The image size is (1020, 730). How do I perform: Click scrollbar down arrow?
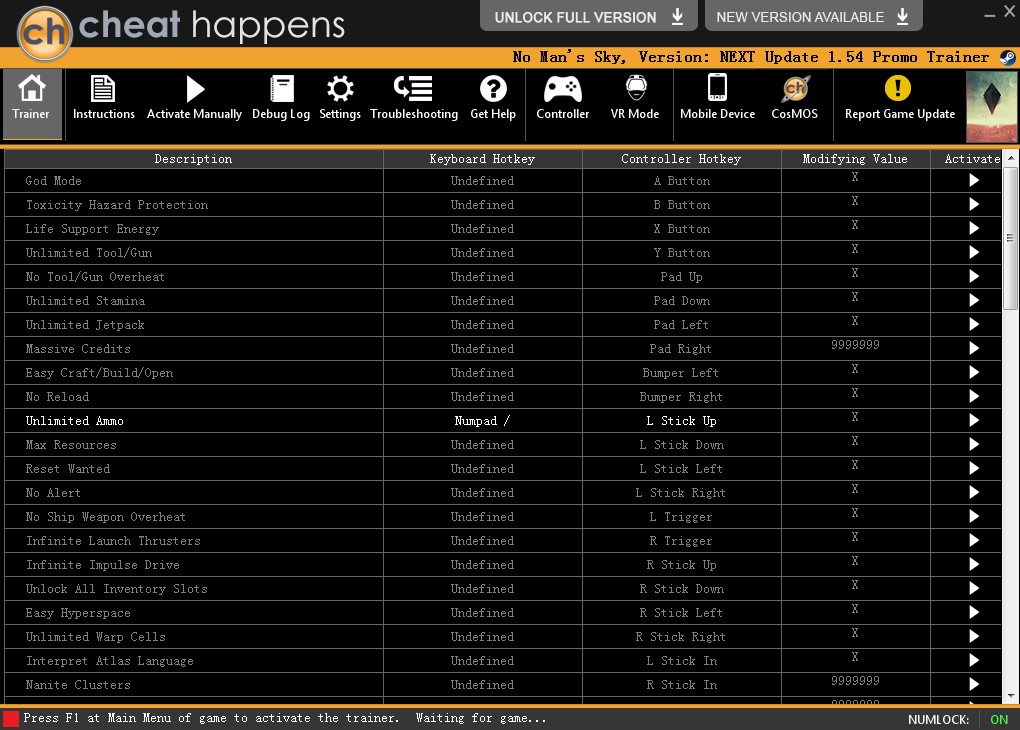[x=1010, y=696]
